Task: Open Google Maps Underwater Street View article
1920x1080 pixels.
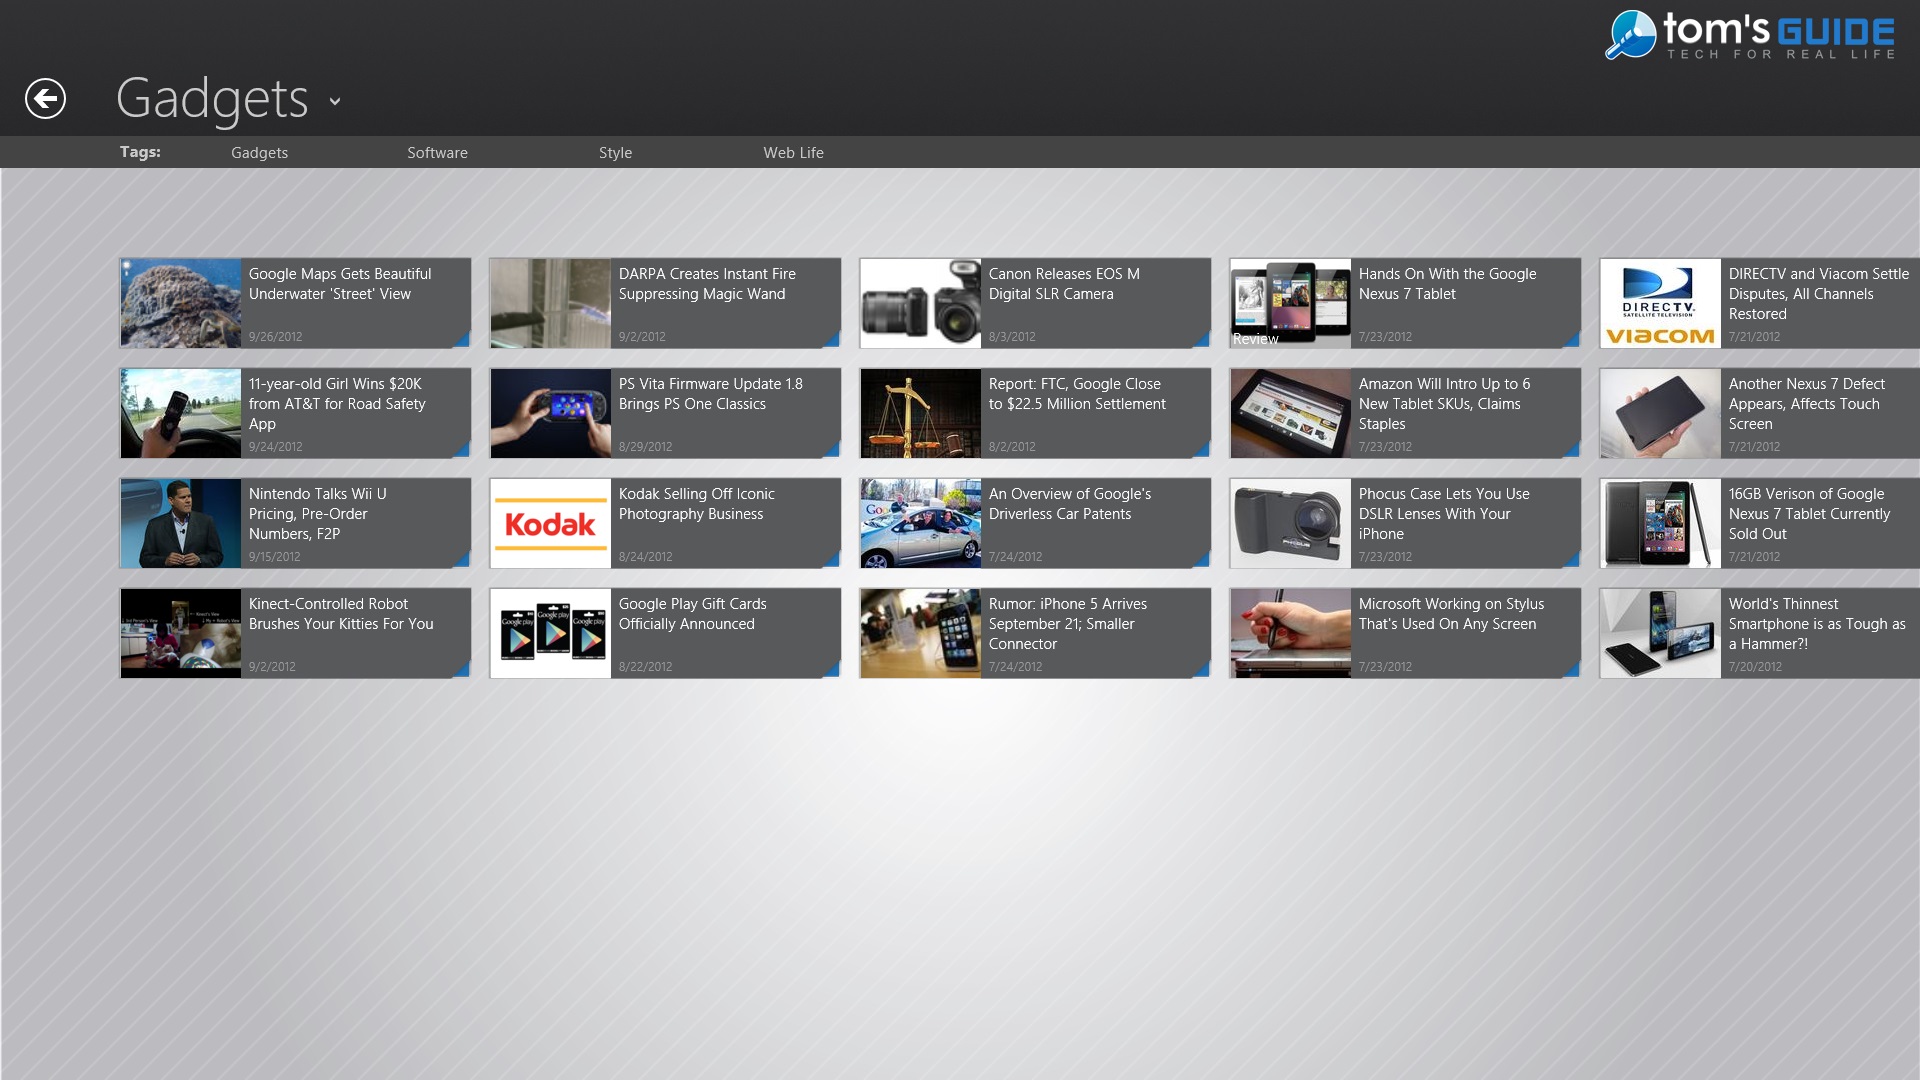Action: coord(295,303)
